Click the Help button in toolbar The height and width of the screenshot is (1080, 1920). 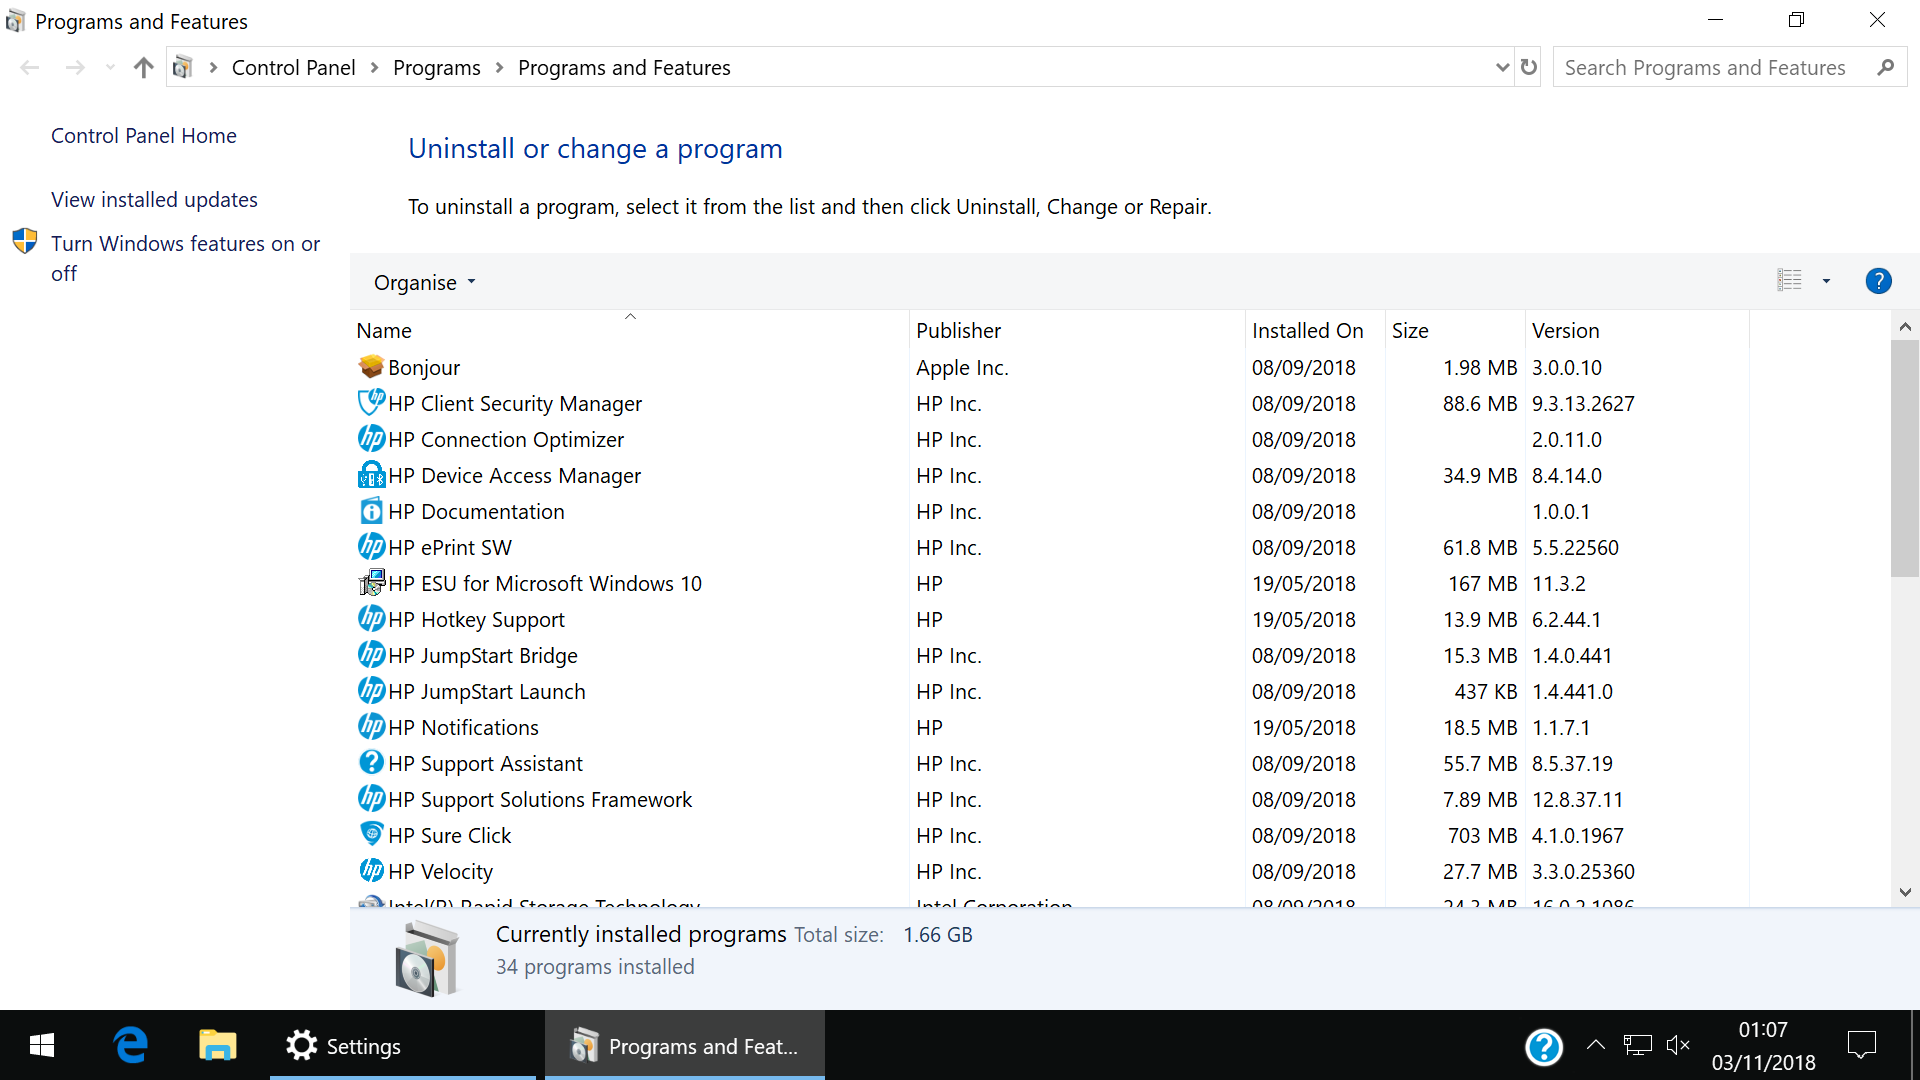coord(1879,281)
